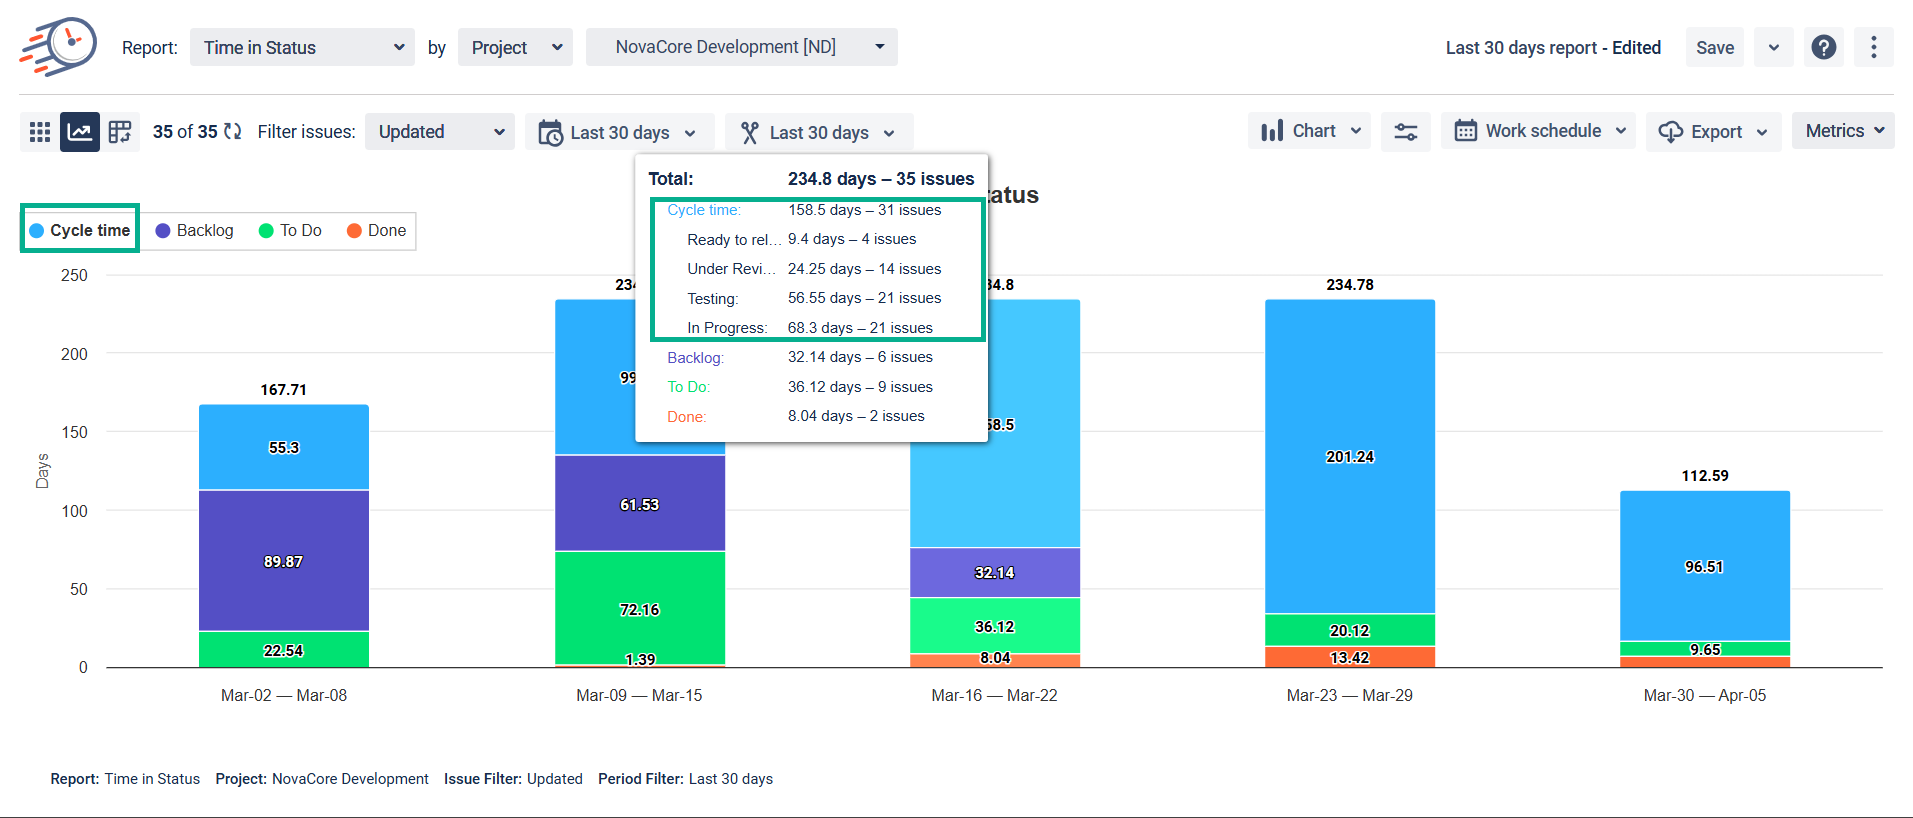Open the Metrics menu
The width and height of the screenshot is (1913, 818).
(x=1843, y=131)
